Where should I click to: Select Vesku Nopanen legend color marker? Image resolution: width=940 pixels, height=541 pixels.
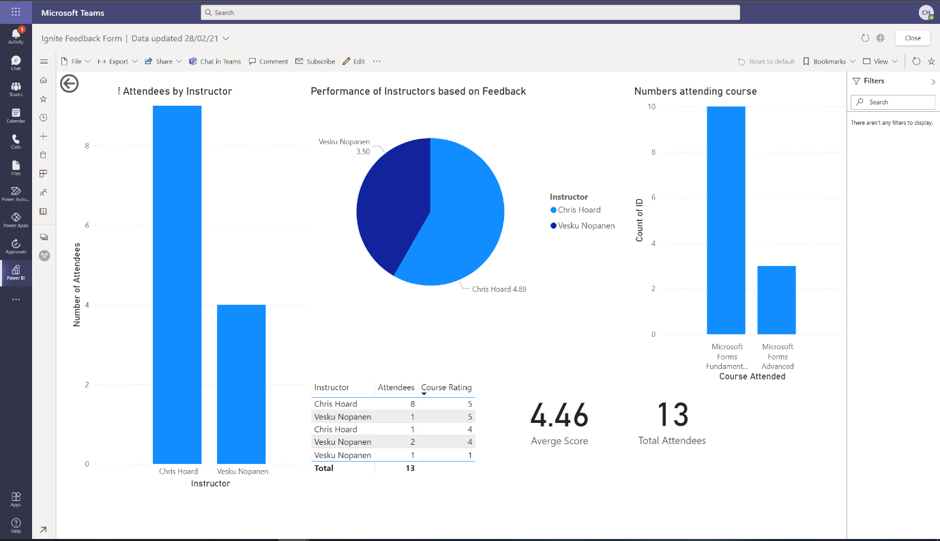click(553, 226)
